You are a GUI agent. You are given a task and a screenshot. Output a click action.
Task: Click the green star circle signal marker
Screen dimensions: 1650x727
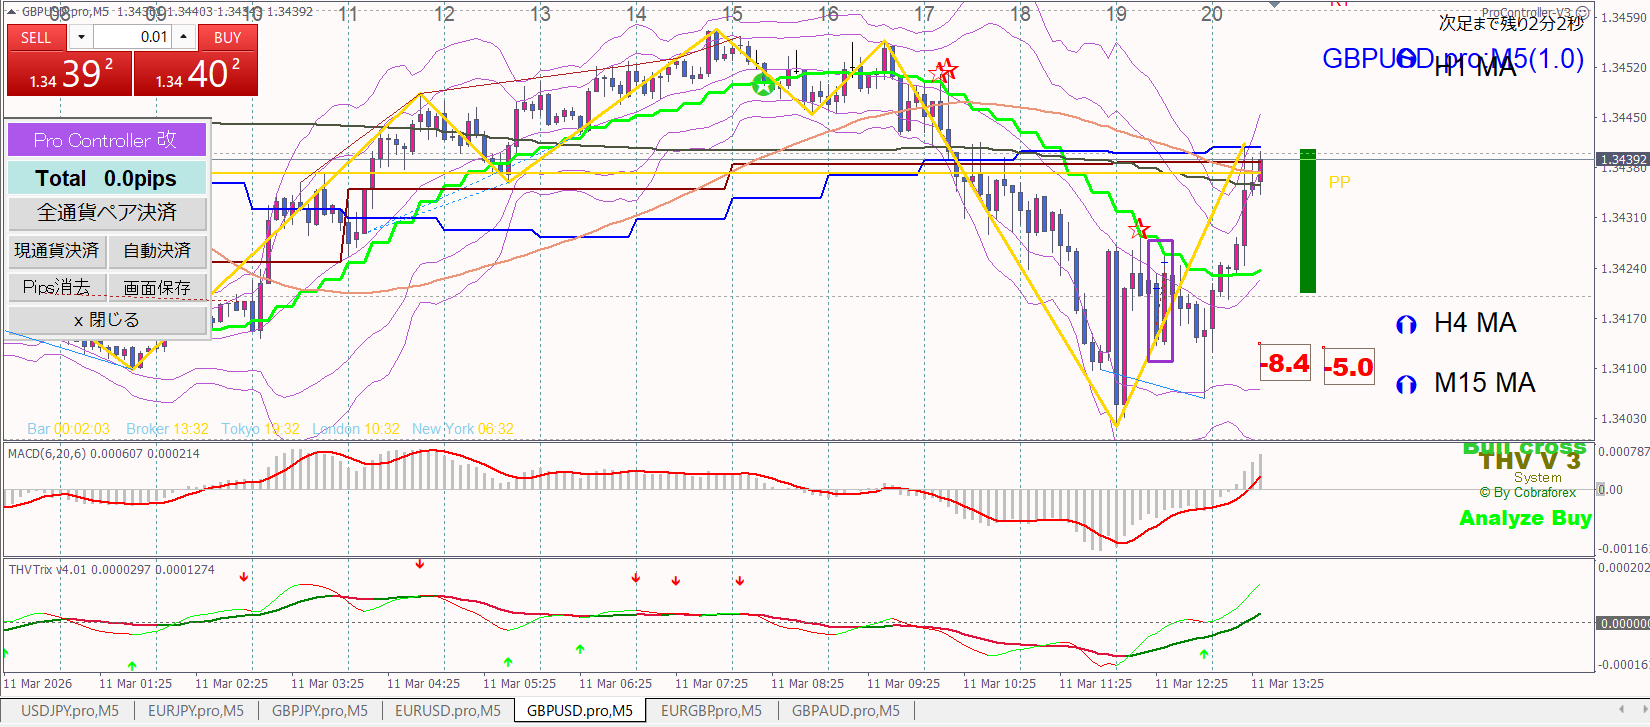click(763, 85)
